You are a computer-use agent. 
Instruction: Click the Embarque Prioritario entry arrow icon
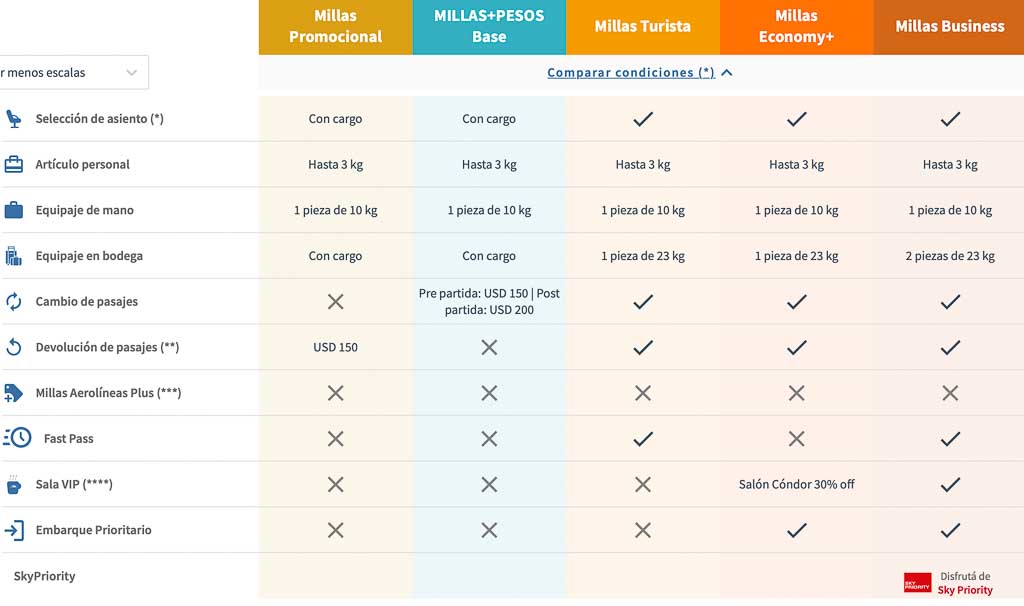coord(14,530)
